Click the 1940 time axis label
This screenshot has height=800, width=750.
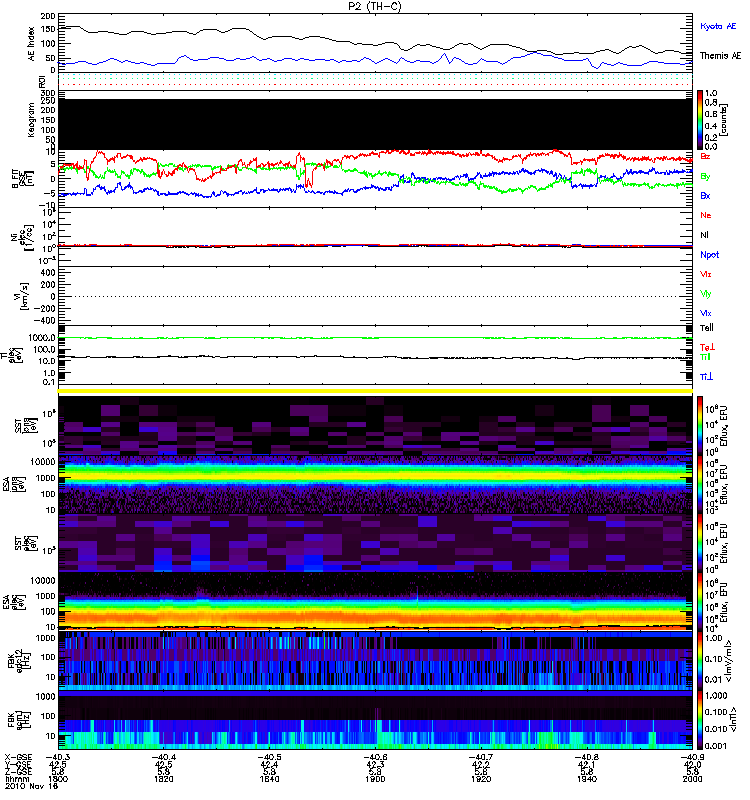587,779
